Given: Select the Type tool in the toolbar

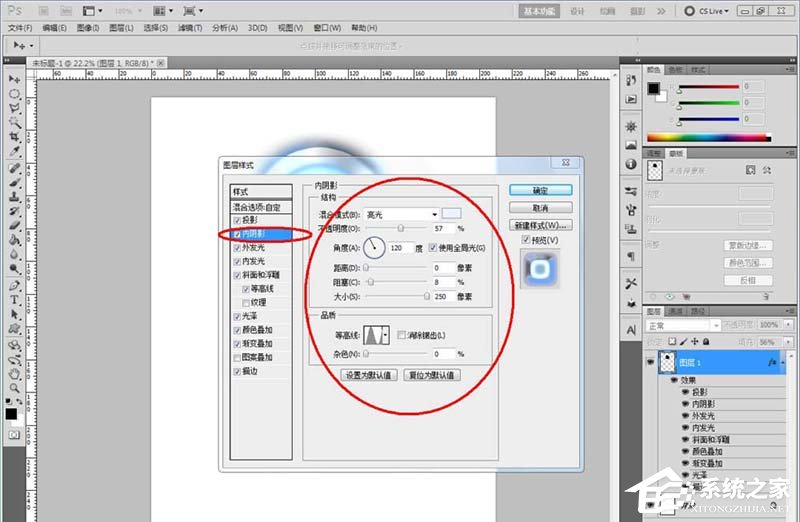Looking at the screenshot, I should coord(14,300).
